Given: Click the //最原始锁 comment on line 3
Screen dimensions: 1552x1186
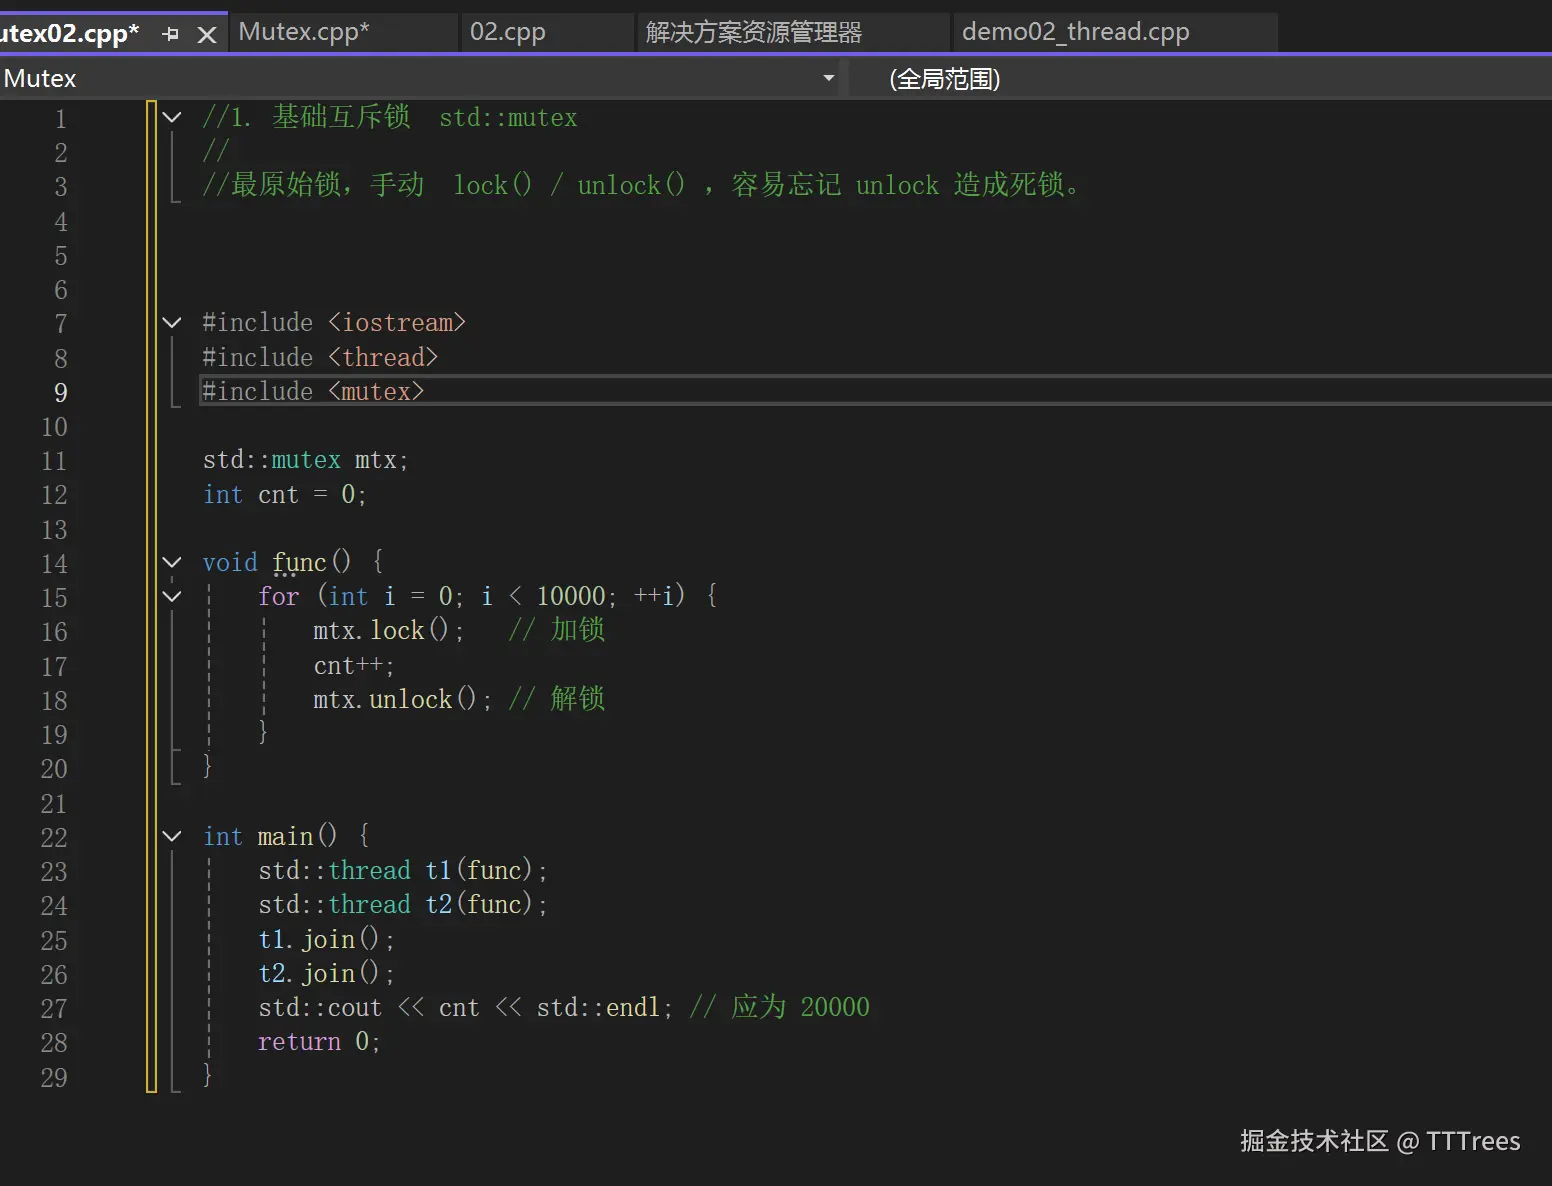Looking at the screenshot, I should (x=642, y=185).
